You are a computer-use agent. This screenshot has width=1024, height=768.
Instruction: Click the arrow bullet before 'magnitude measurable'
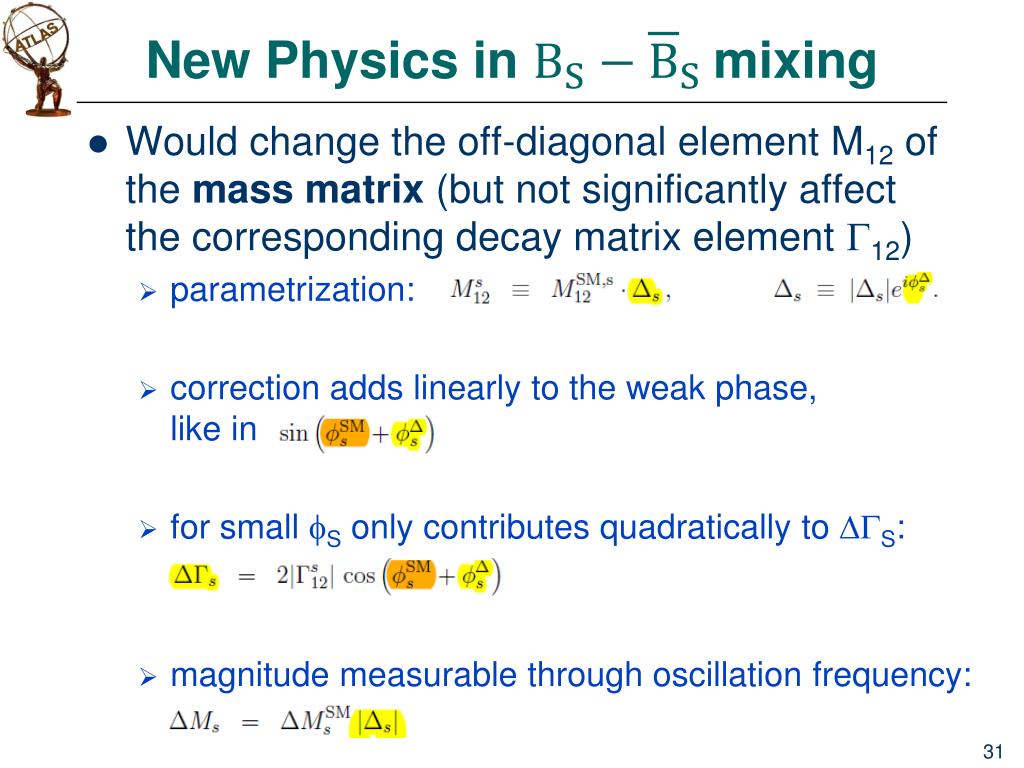click(148, 677)
